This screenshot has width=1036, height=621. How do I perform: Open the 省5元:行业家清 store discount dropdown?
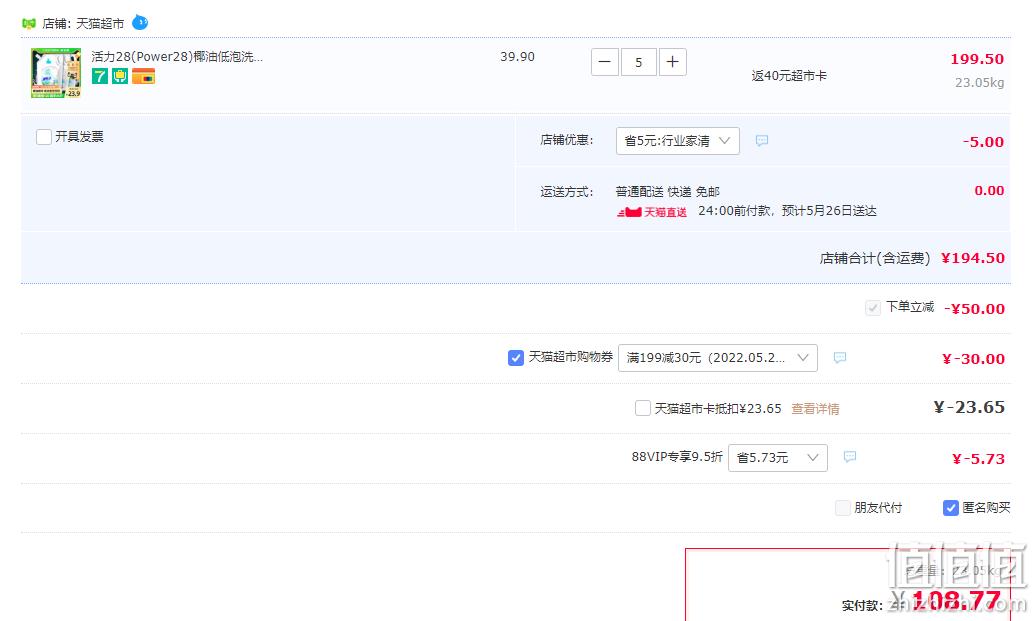677,141
